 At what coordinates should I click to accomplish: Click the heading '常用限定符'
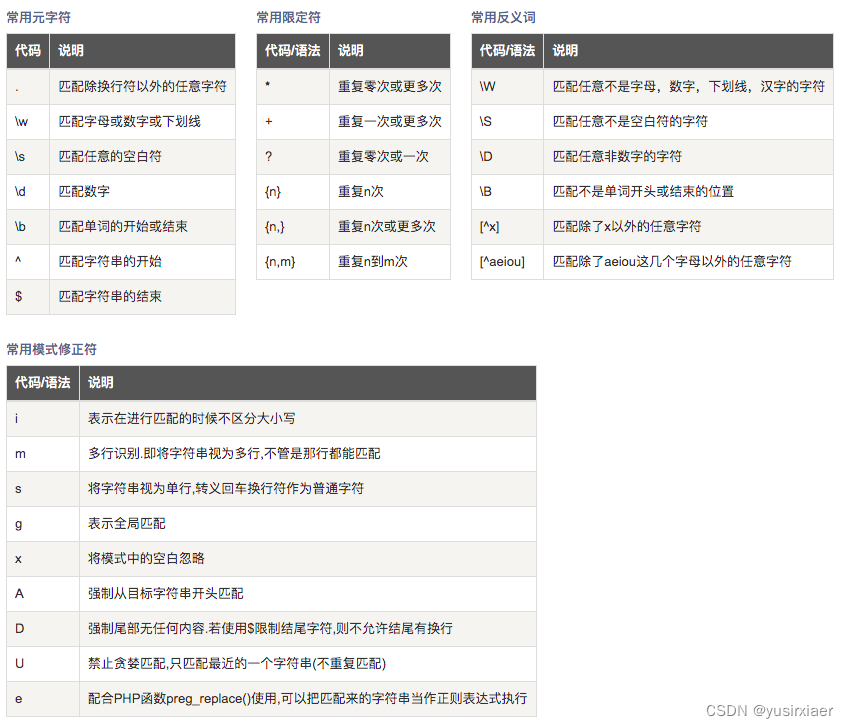pos(289,18)
